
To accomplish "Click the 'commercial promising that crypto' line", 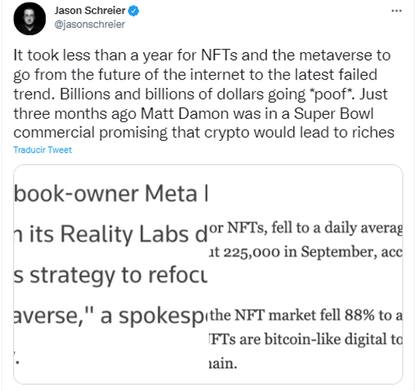I will point(204,133).
